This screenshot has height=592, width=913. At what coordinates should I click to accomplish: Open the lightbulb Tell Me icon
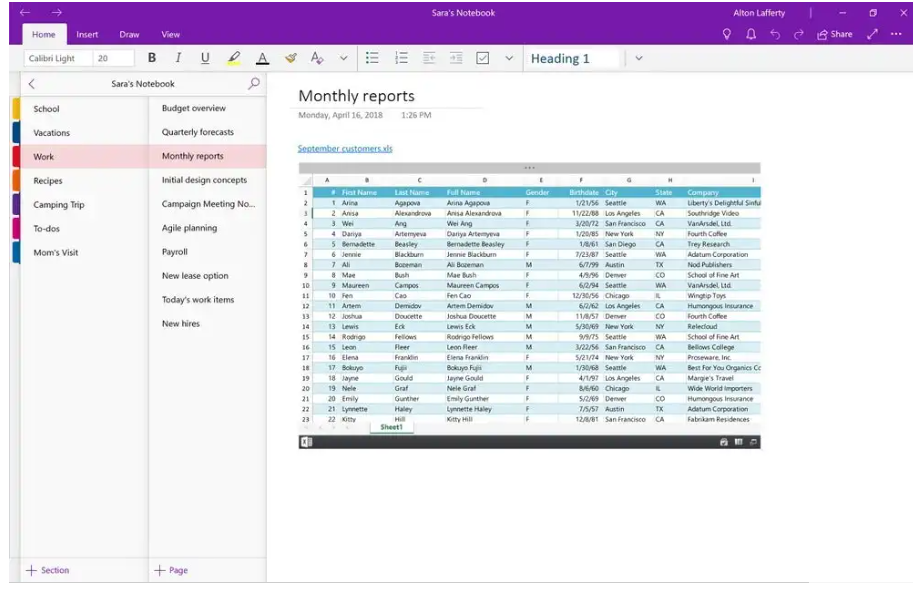tap(727, 34)
